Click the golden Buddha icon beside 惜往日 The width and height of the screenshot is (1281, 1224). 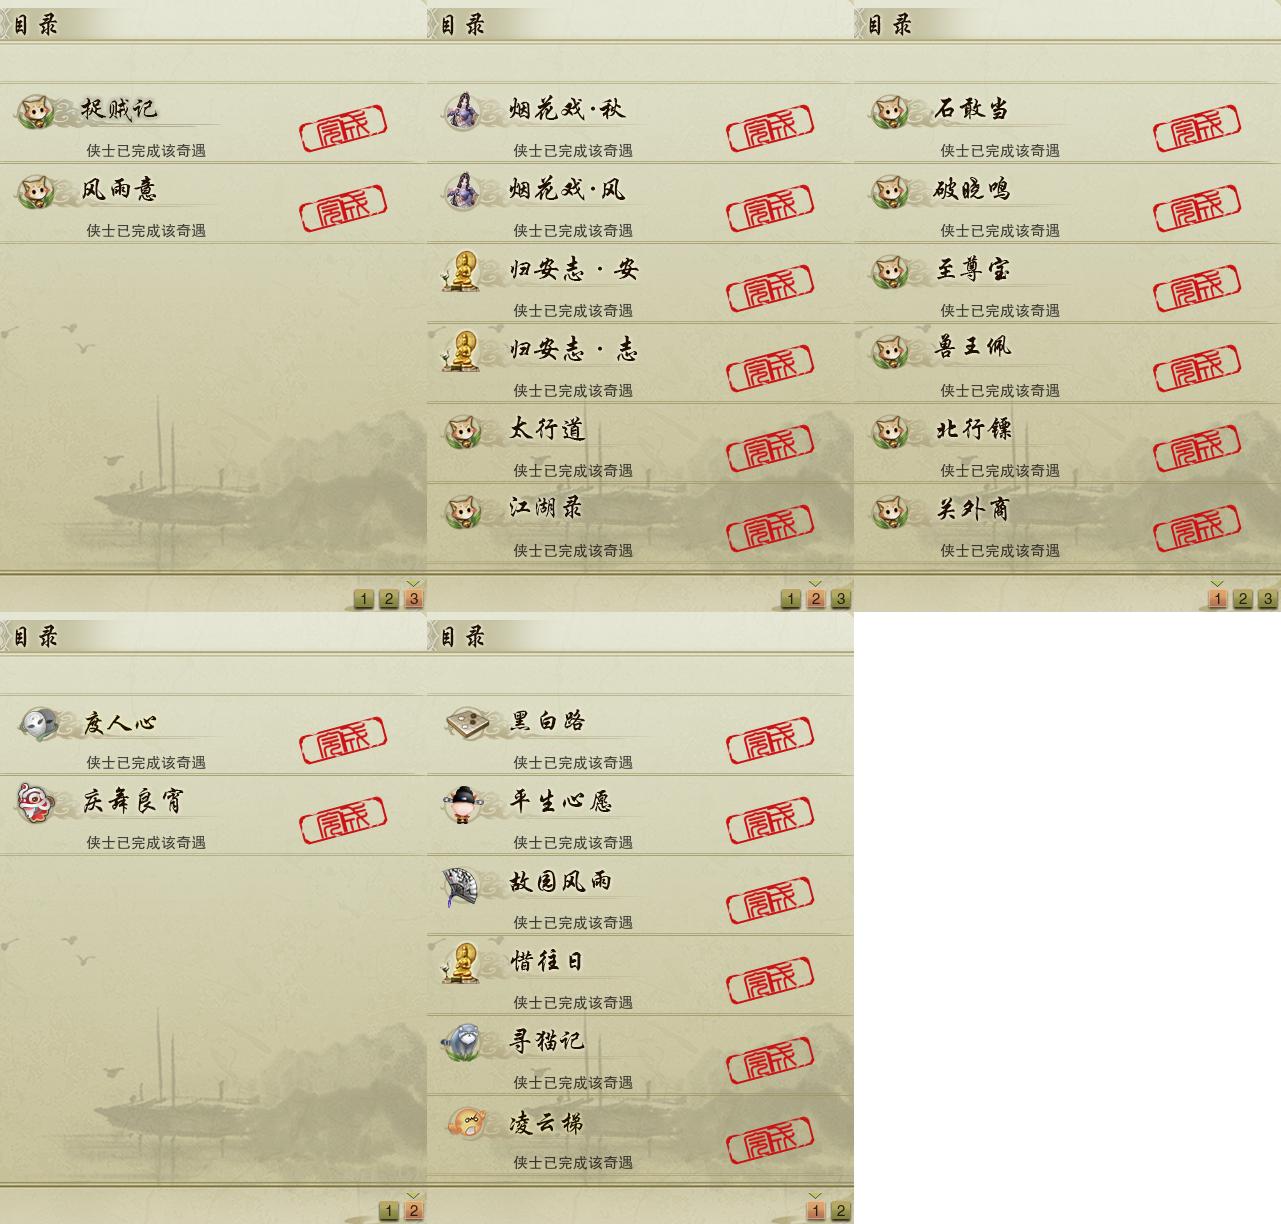[462, 963]
